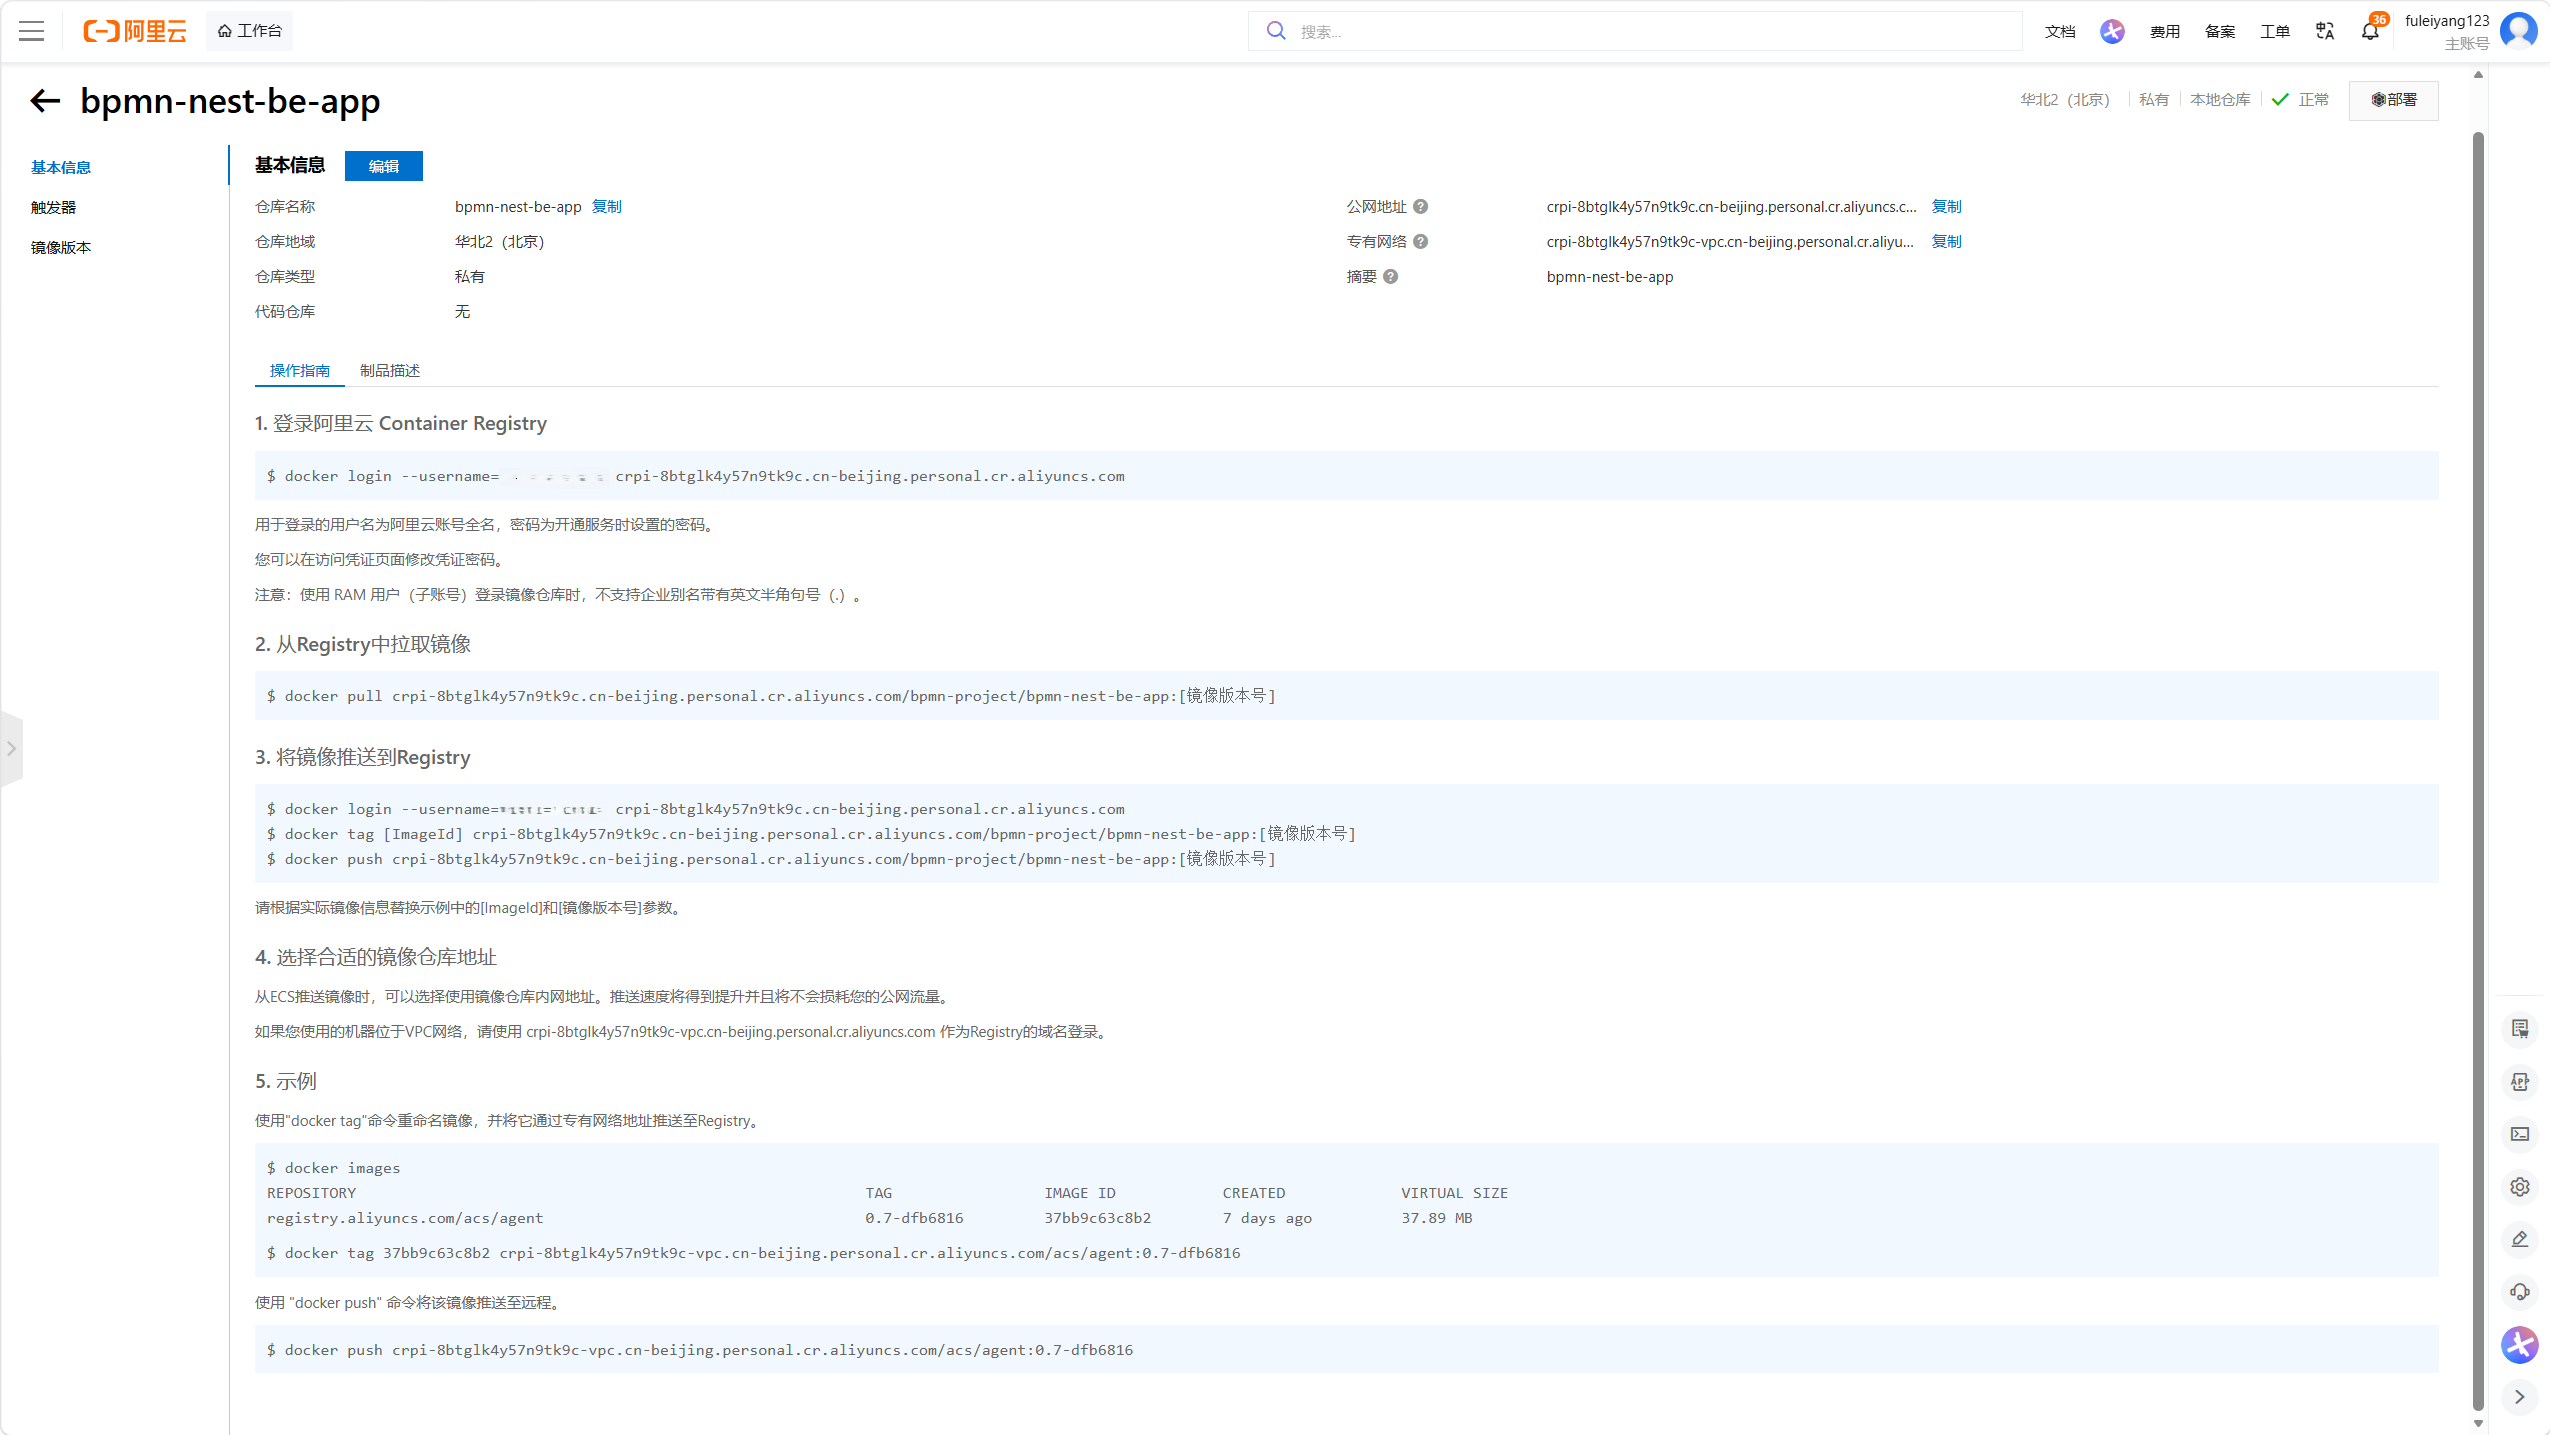Open the notification bell
The image size is (2550, 1435).
[x=2370, y=32]
